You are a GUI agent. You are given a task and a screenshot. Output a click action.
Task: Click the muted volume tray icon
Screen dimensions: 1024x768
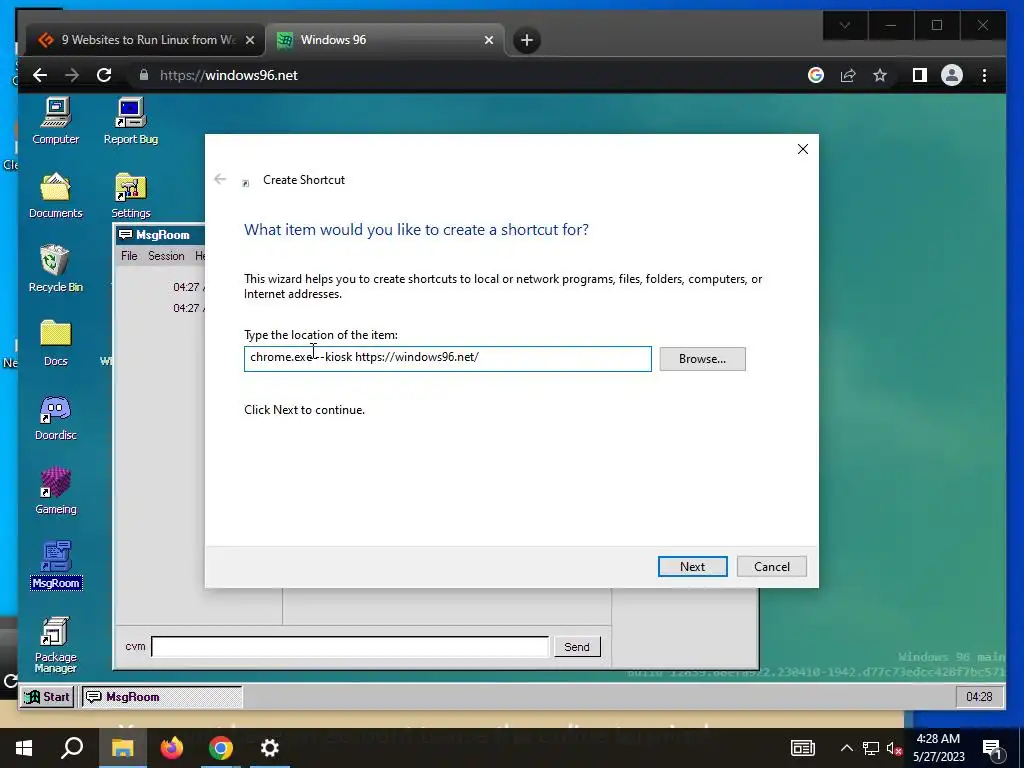point(895,748)
